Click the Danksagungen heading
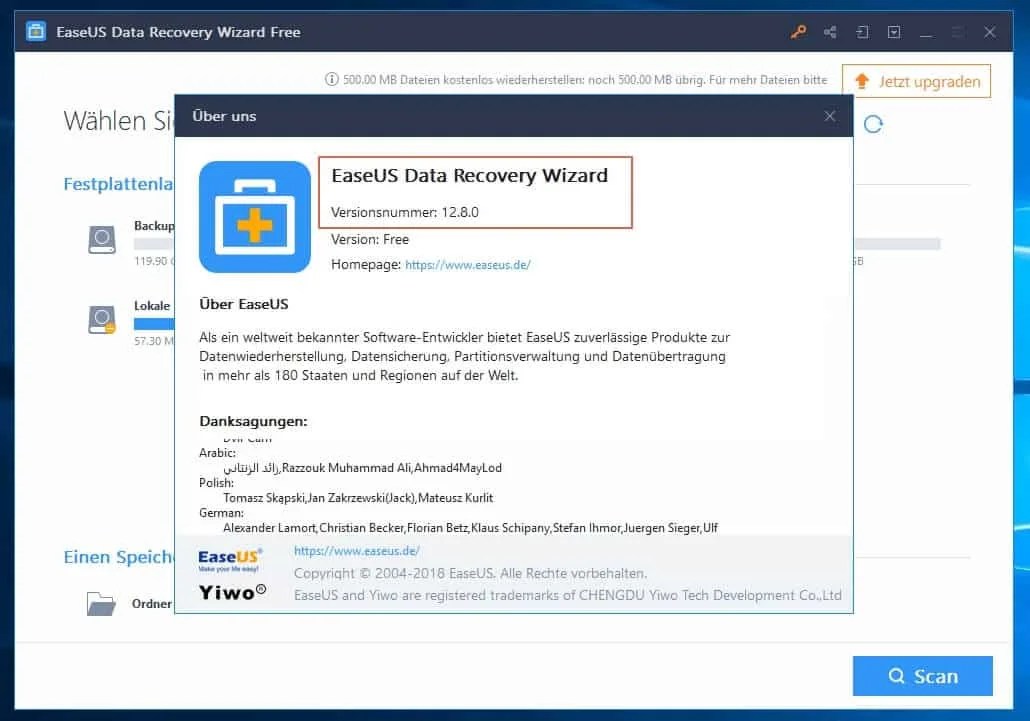This screenshot has height=721, width=1030. coord(254,421)
